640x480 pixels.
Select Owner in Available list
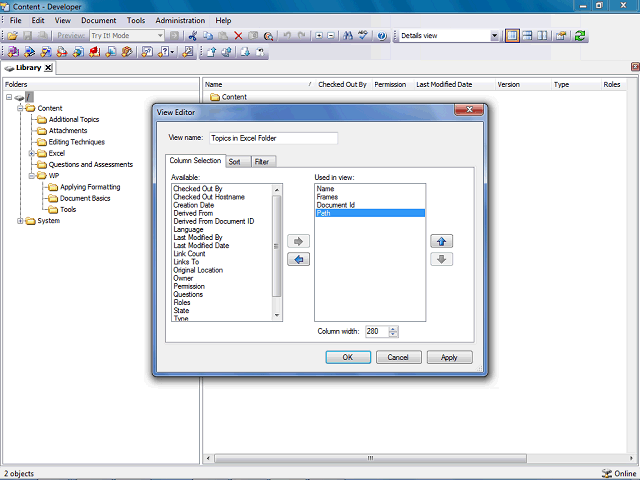point(183,278)
